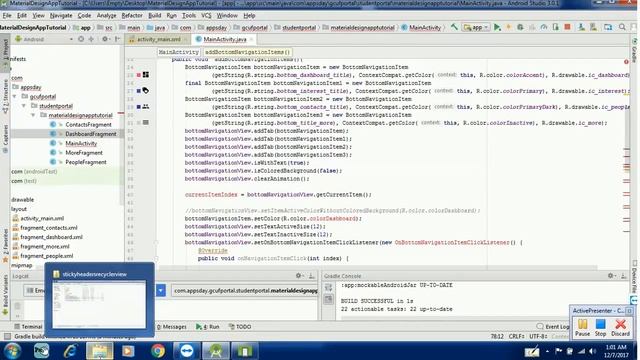The image size is (640, 360).
Task: Pause ActivePresenter recording
Action: pos(582,328)
